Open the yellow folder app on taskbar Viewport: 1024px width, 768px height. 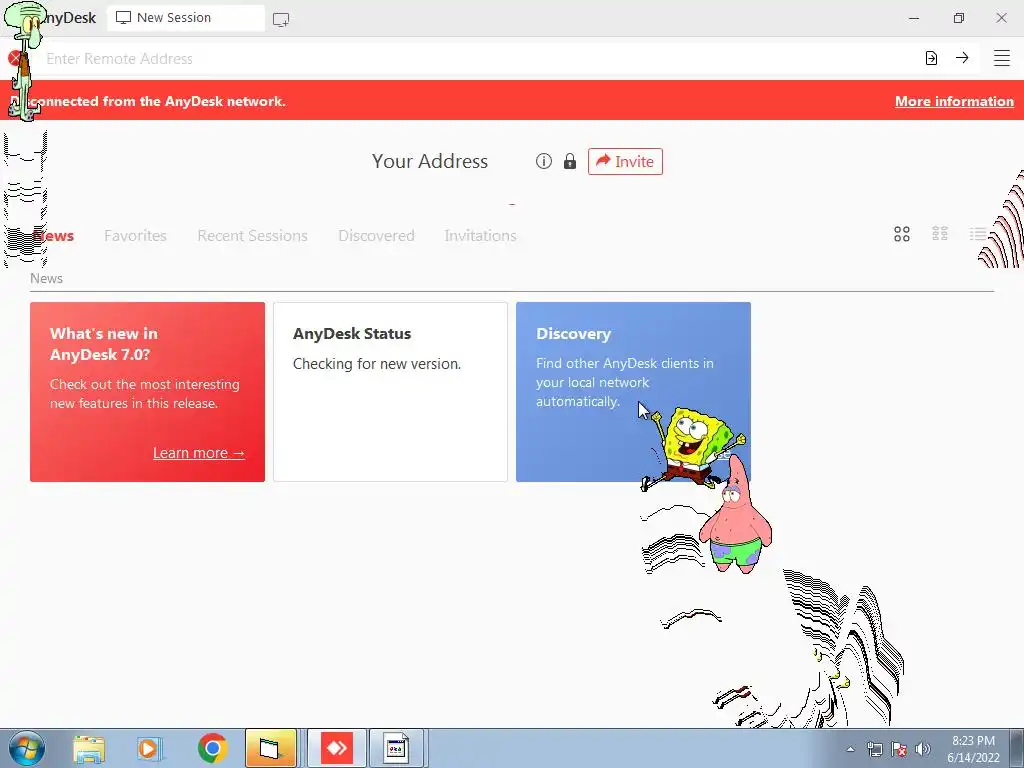click(x=270, y=748)
